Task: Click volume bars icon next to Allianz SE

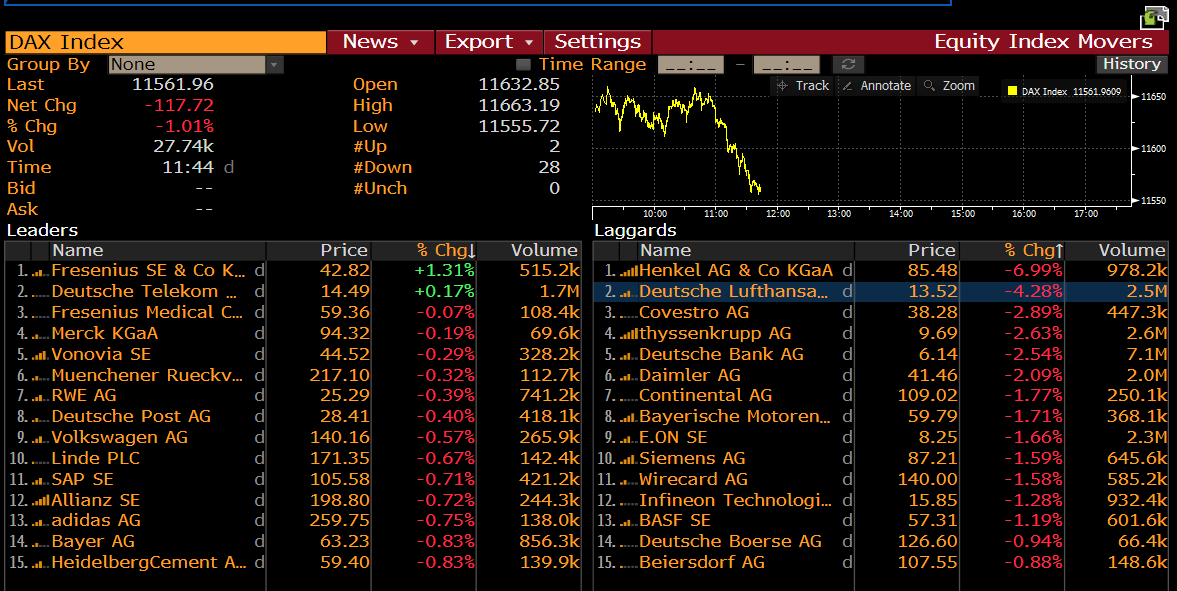Action: point(40,500)
